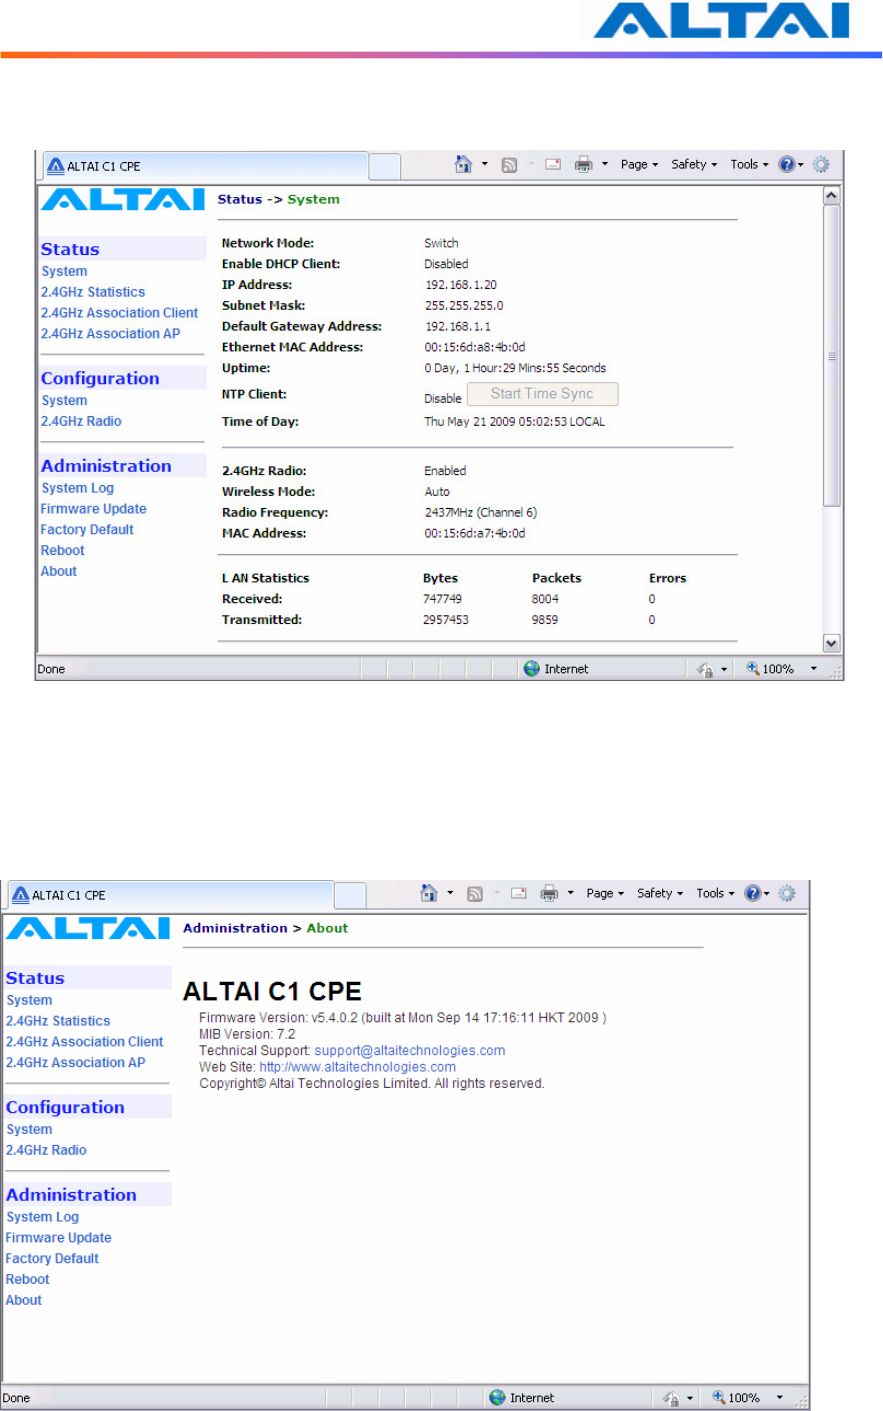This screenshot has width=883, height=1411.
Task: Click protected mode icon in upper status bar
Action: pyautogui.click(x=705, y=669)
